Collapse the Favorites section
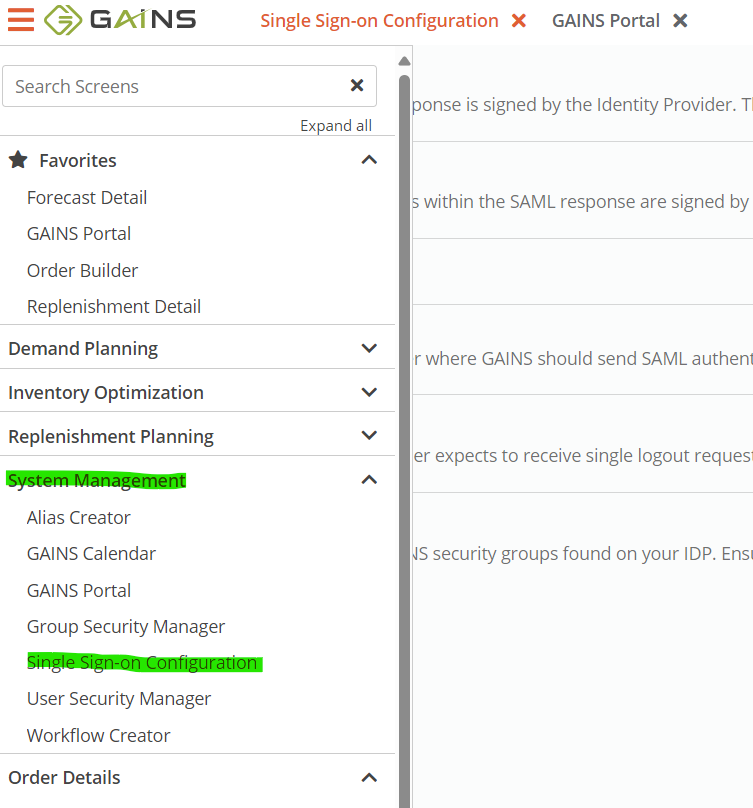The width and height of the screenshot is (753, 808). point(369,160)
